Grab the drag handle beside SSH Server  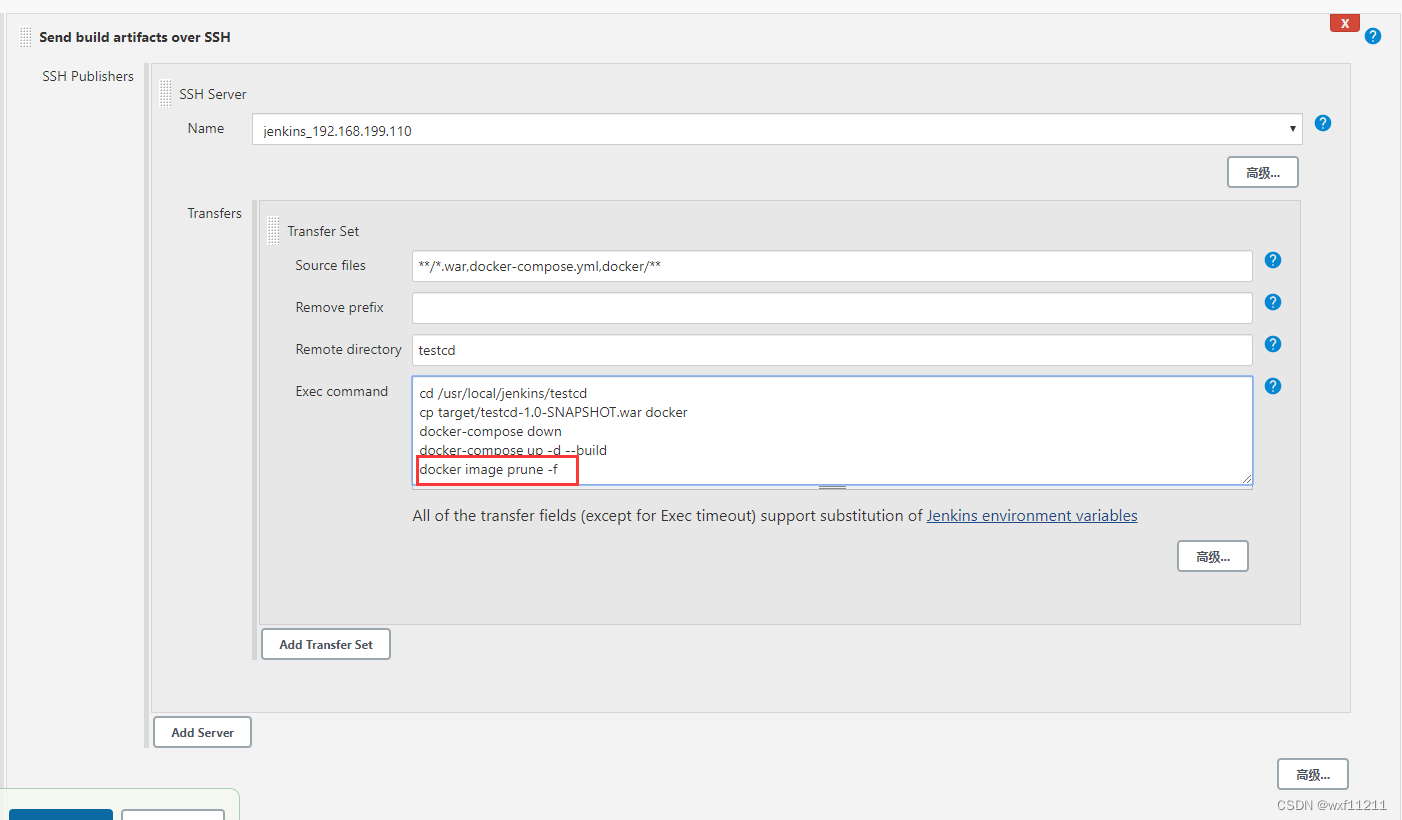coord(165,94)
